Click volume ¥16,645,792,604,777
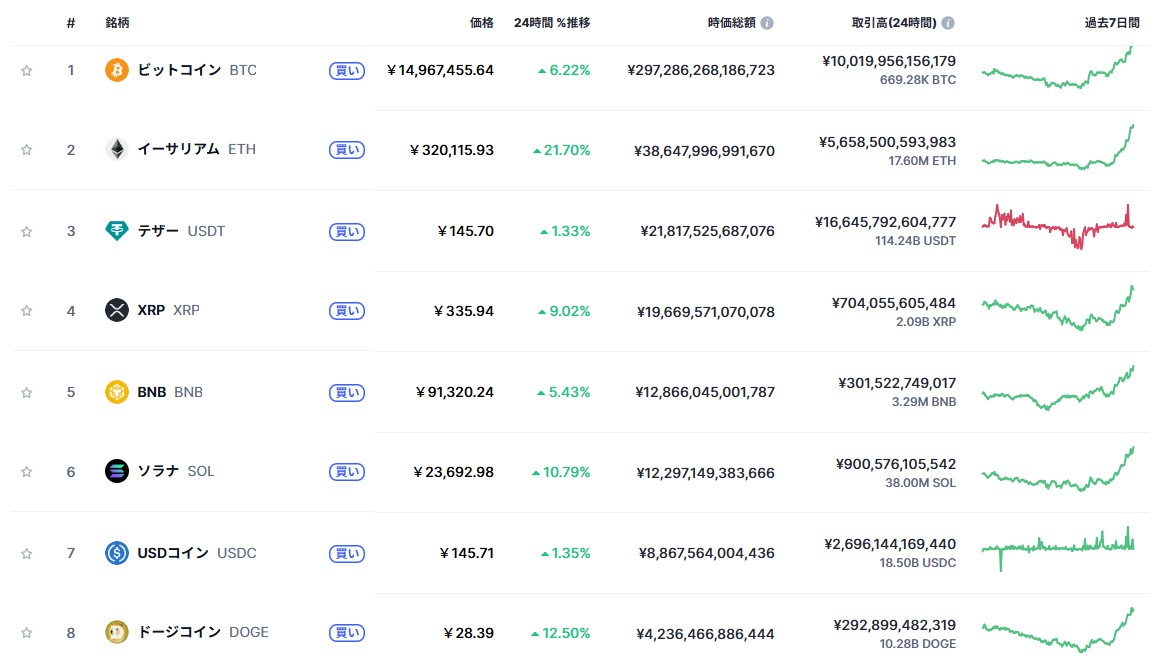The image size is (1162, 658). click(886, 222)
